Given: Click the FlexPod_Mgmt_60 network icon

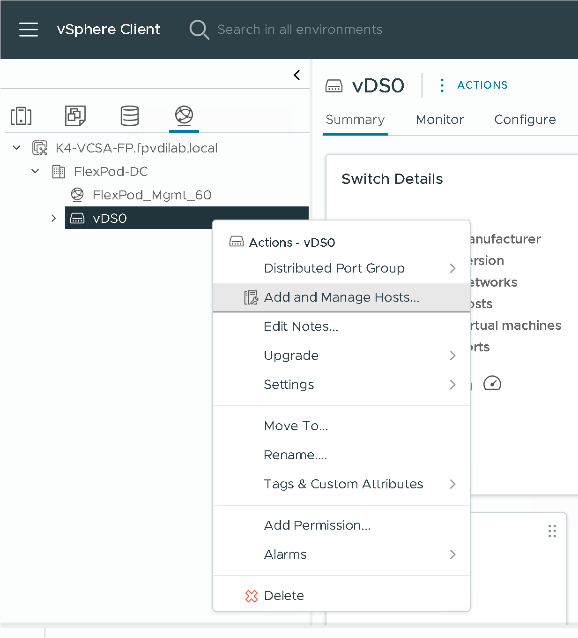Looking at the screenshot, I should point(77,195).
